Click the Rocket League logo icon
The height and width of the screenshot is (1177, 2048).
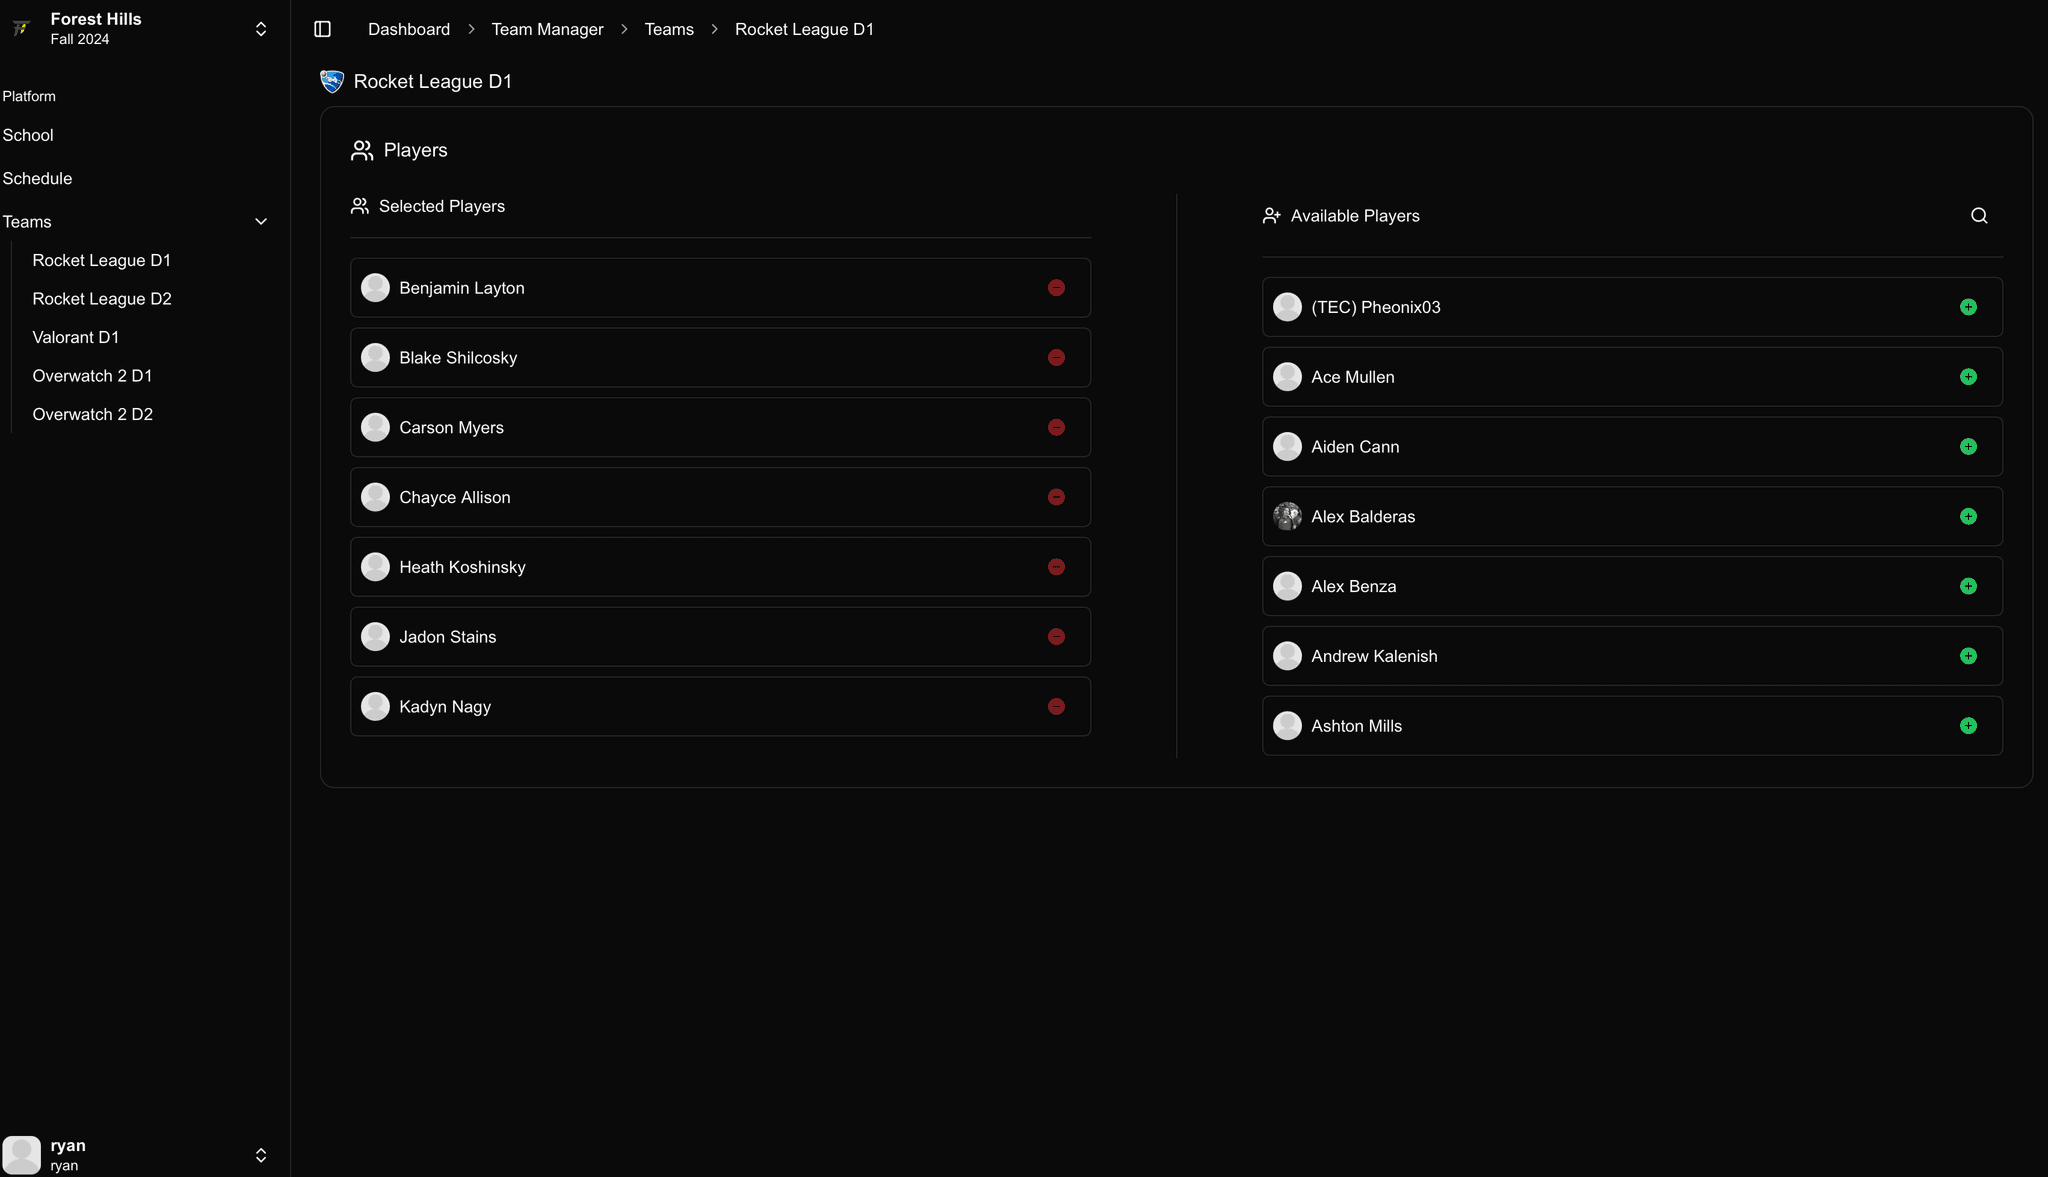pos(332,81)
